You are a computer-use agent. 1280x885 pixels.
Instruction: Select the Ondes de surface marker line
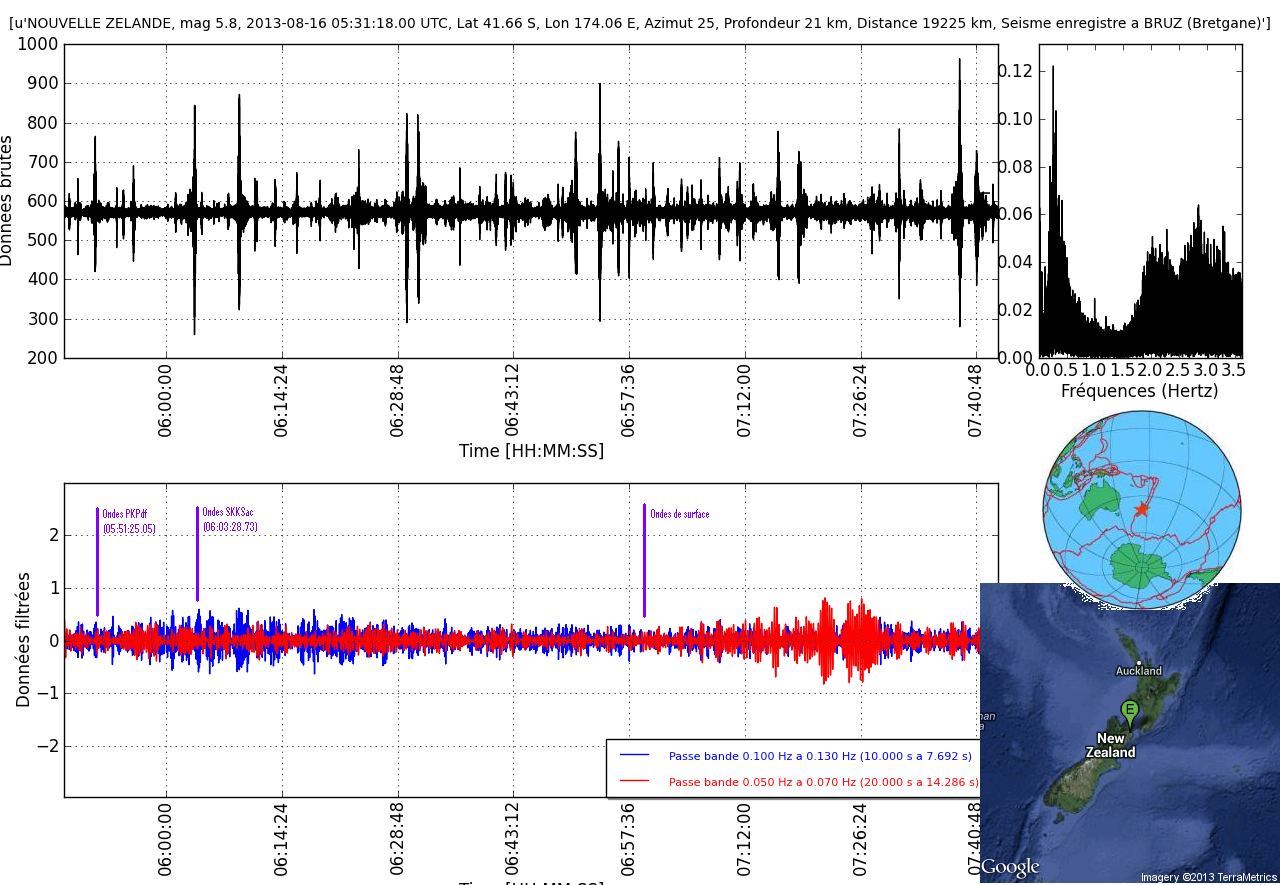click(644, 560)
